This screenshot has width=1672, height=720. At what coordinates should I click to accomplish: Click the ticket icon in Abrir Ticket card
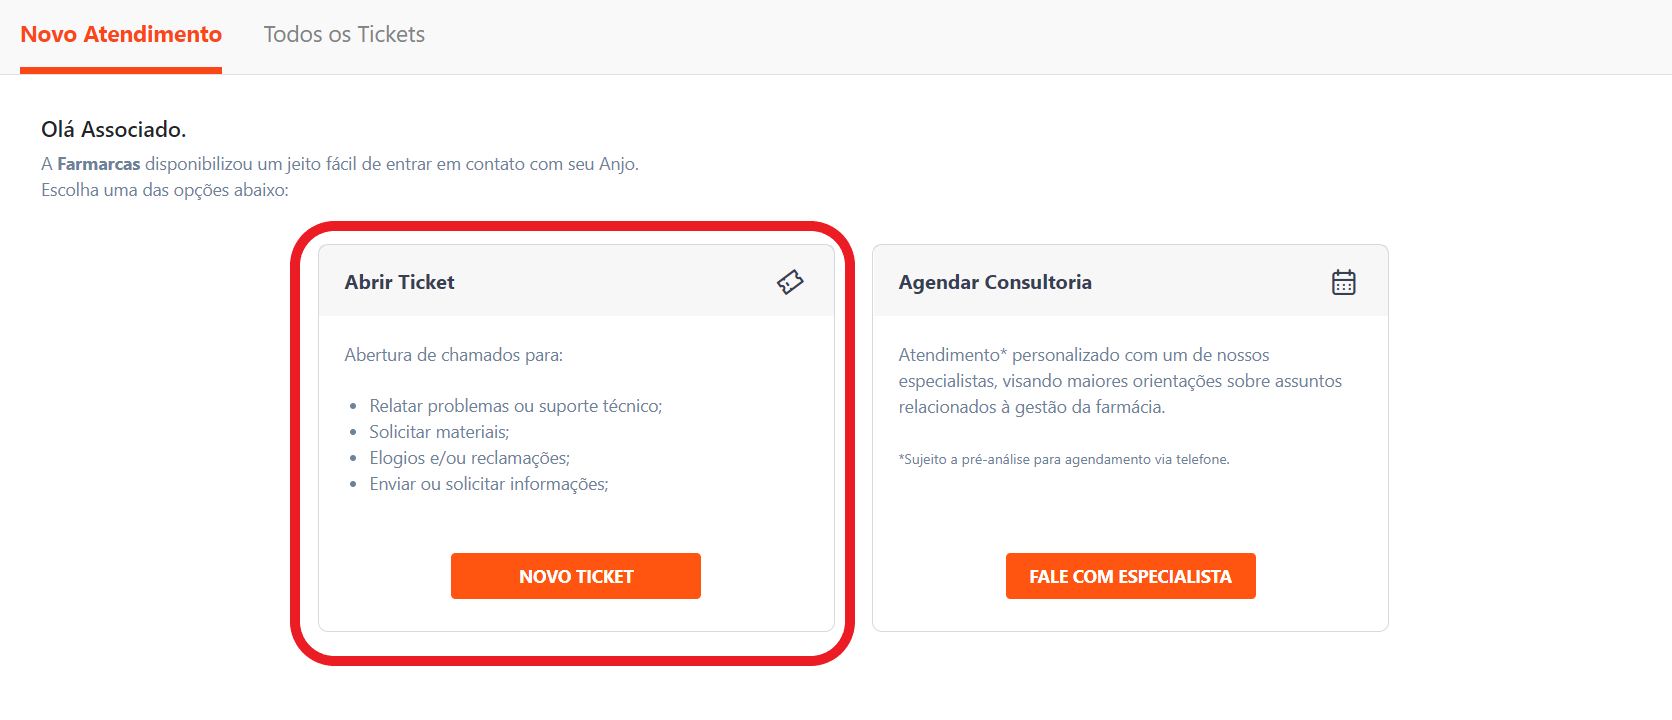pyautogui.click(x=790, y=282)
